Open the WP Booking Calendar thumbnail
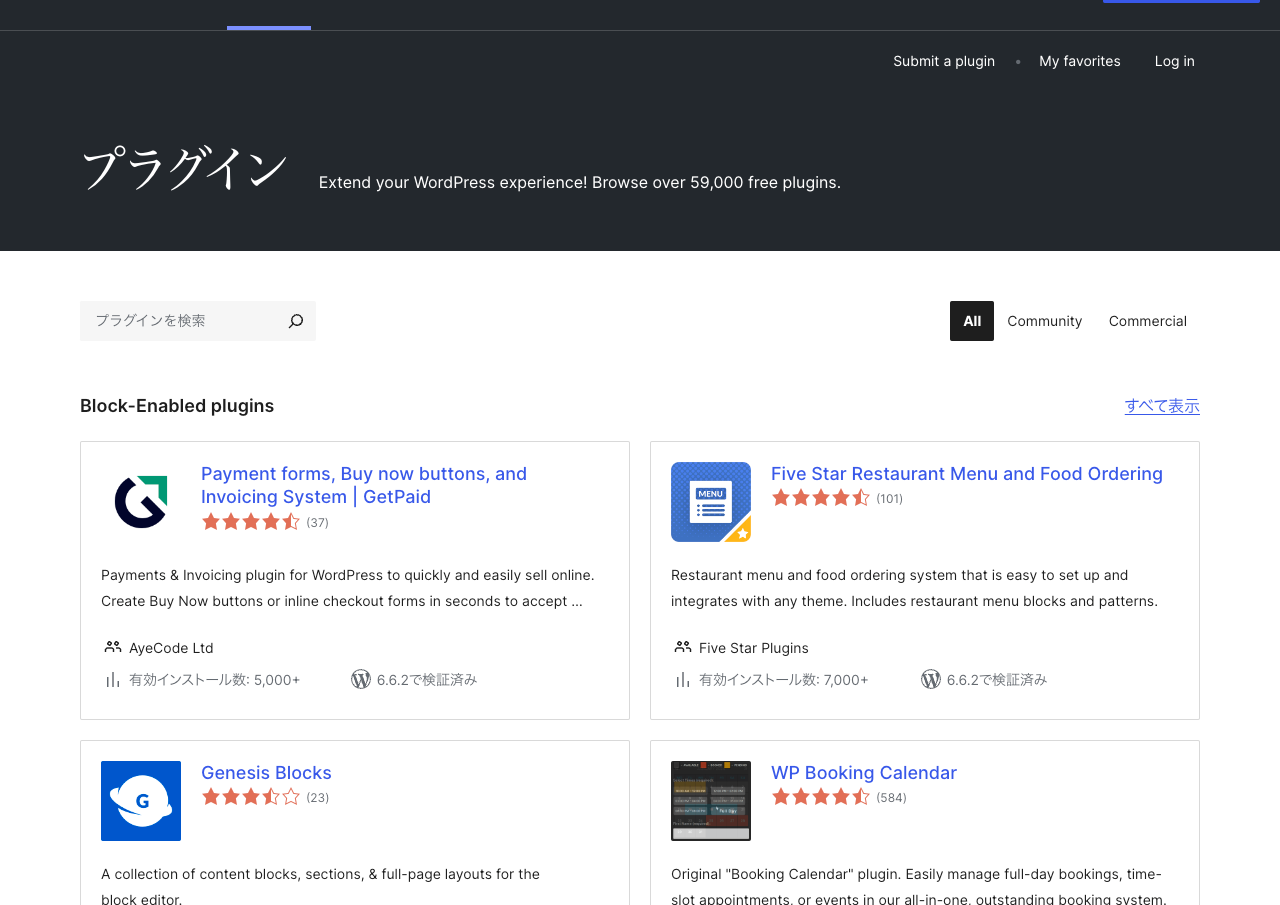The height and width of the screenshot is (905, 1280). coord(711,801)
